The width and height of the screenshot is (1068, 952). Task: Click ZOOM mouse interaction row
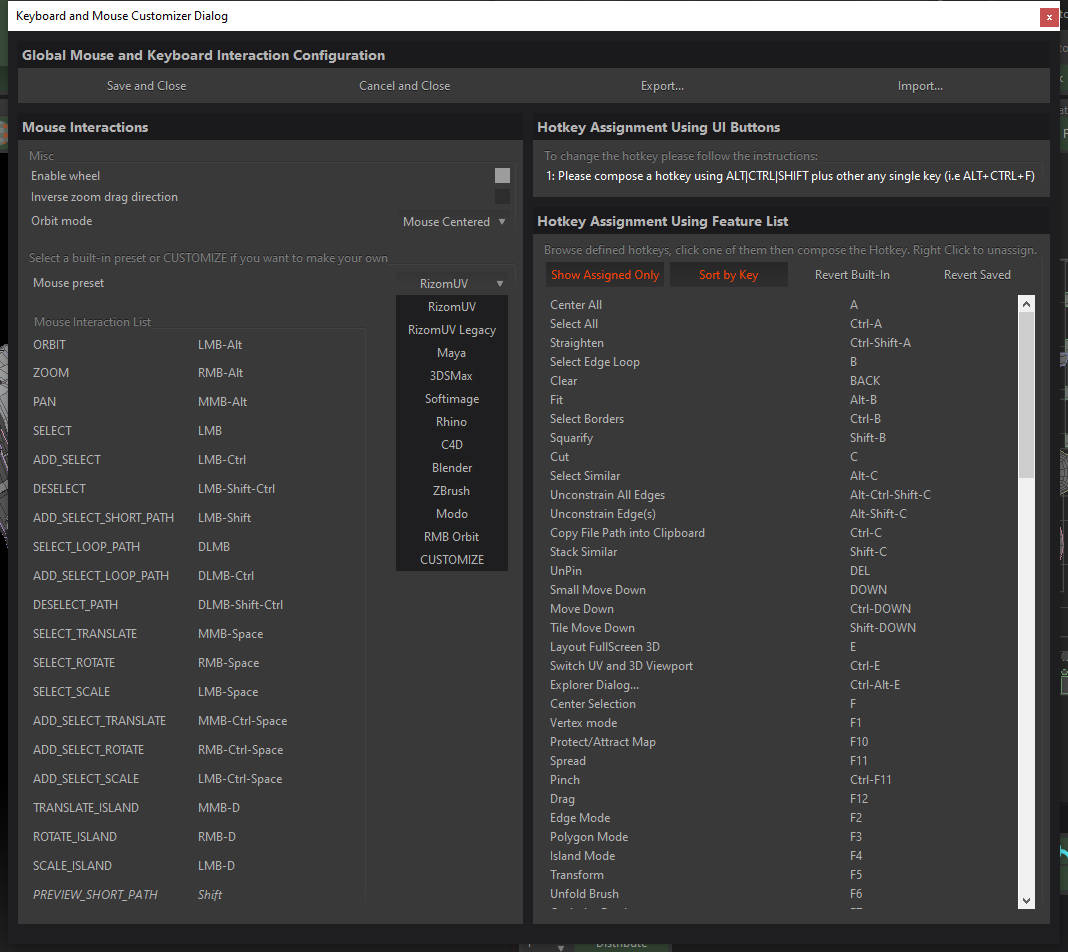click(198, 373)
